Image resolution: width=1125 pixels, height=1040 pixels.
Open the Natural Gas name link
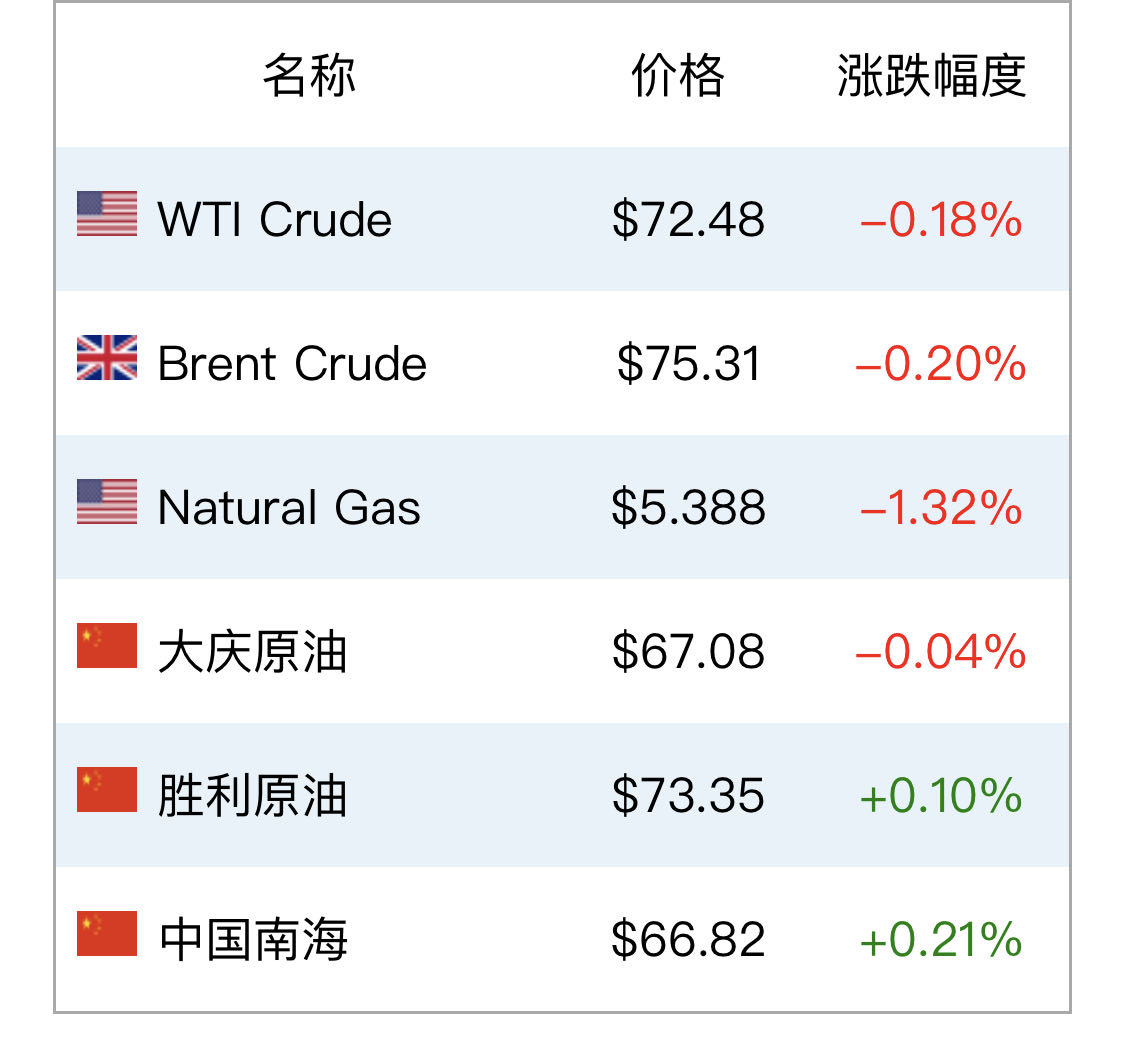(x=289, y=508)
